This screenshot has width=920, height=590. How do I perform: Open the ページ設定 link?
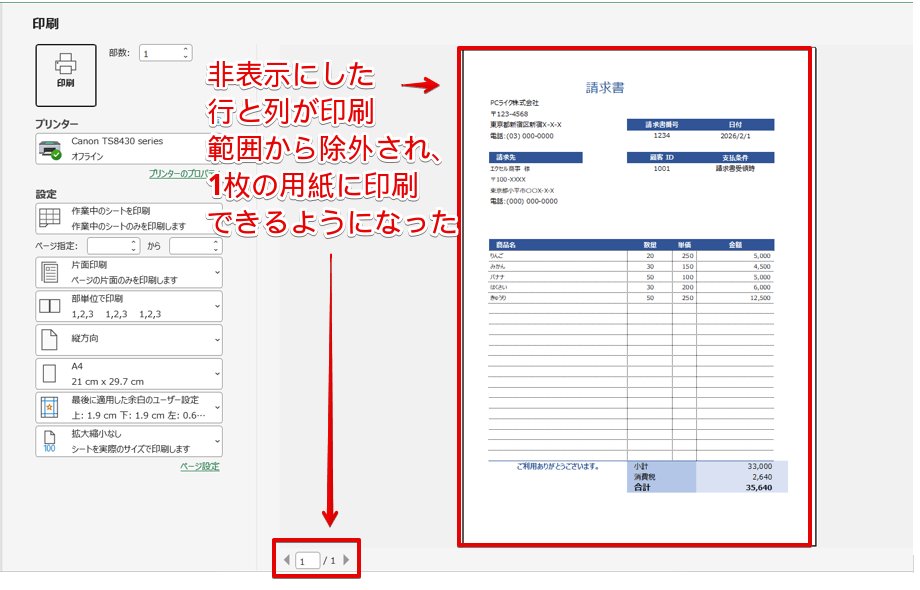coord(199,466)
